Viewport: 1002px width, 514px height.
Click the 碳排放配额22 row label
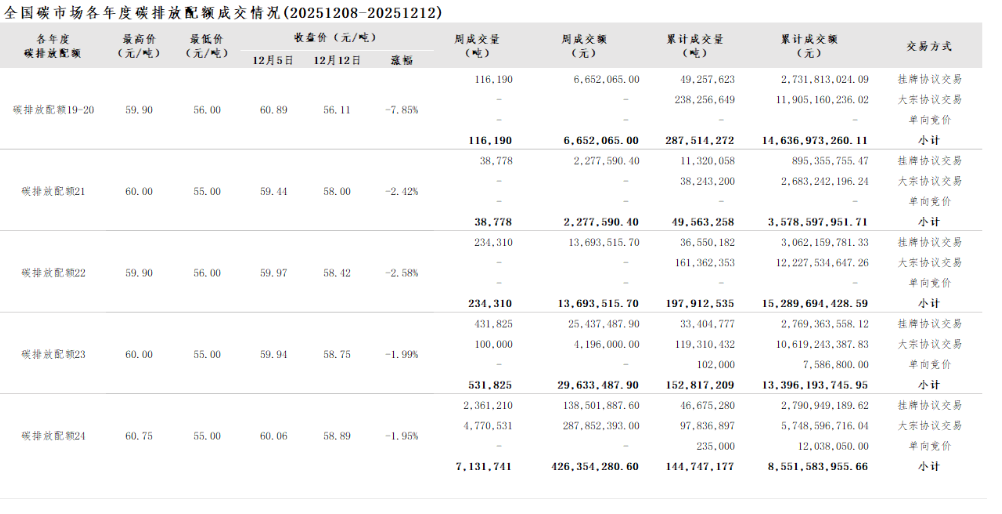pos(53,272)
